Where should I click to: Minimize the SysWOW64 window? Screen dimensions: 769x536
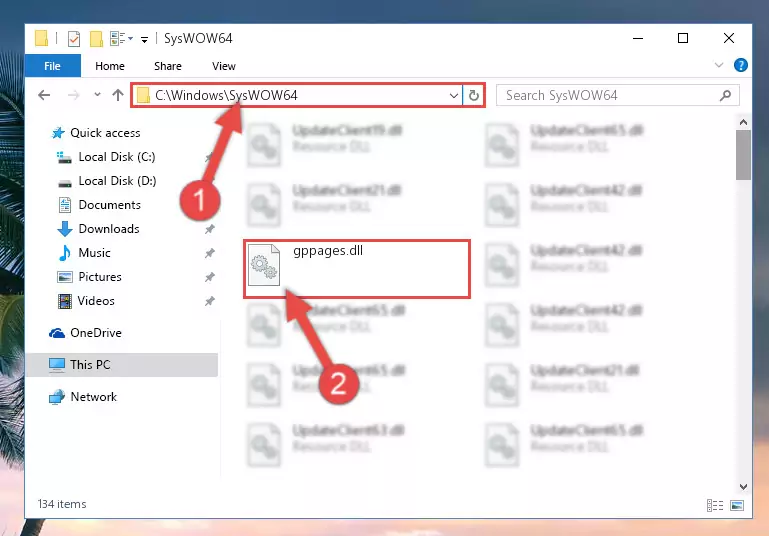638,38
